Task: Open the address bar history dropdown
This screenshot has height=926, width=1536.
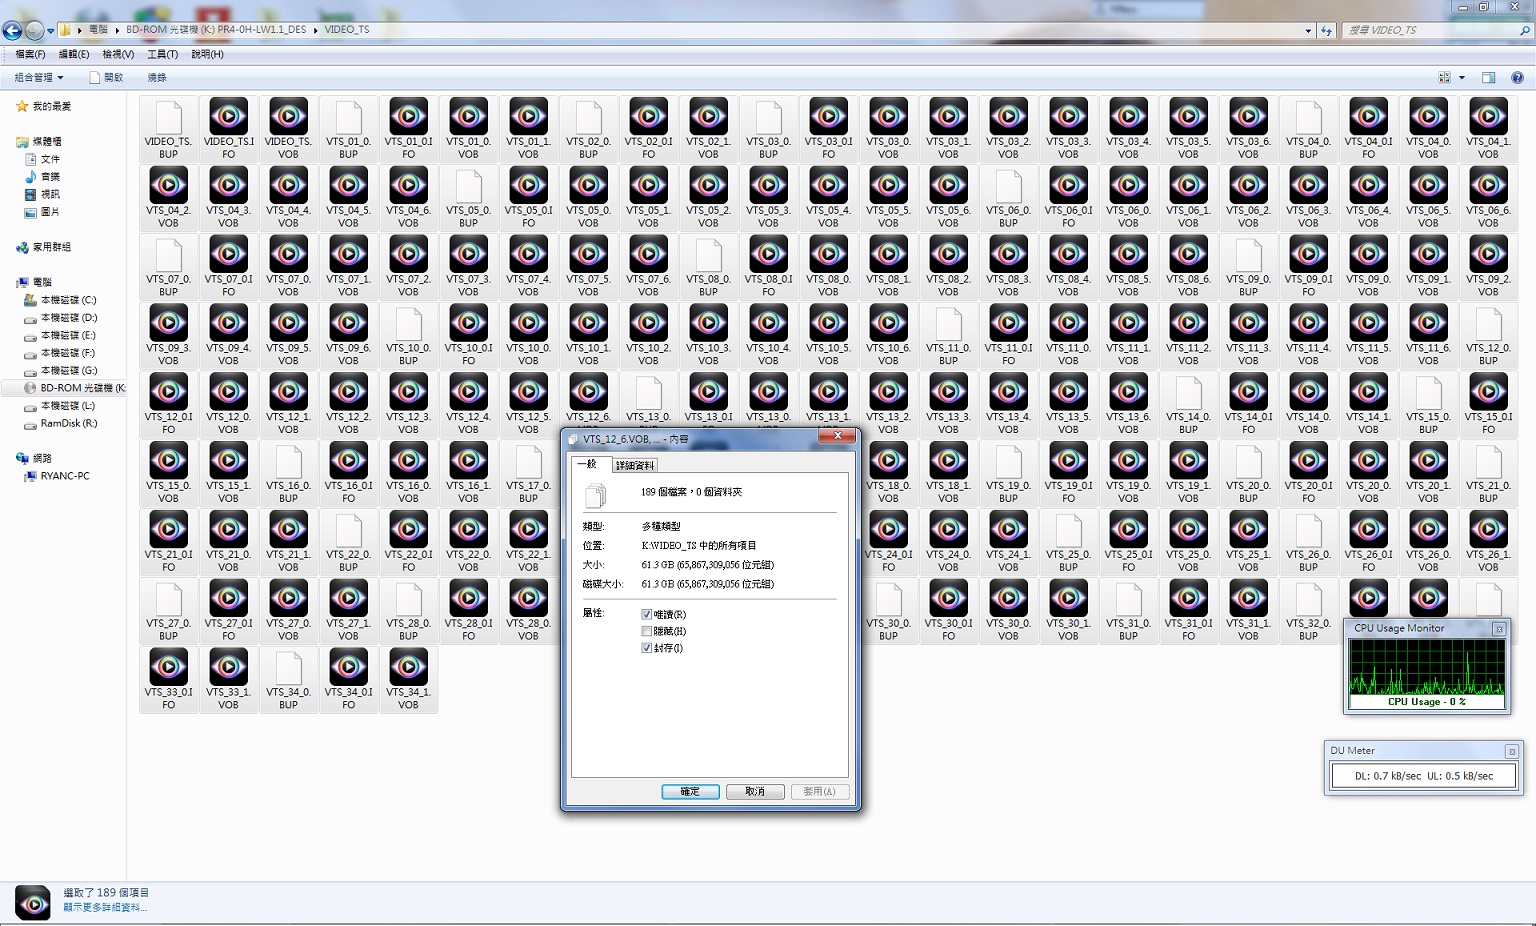Action: (1308, 30)
